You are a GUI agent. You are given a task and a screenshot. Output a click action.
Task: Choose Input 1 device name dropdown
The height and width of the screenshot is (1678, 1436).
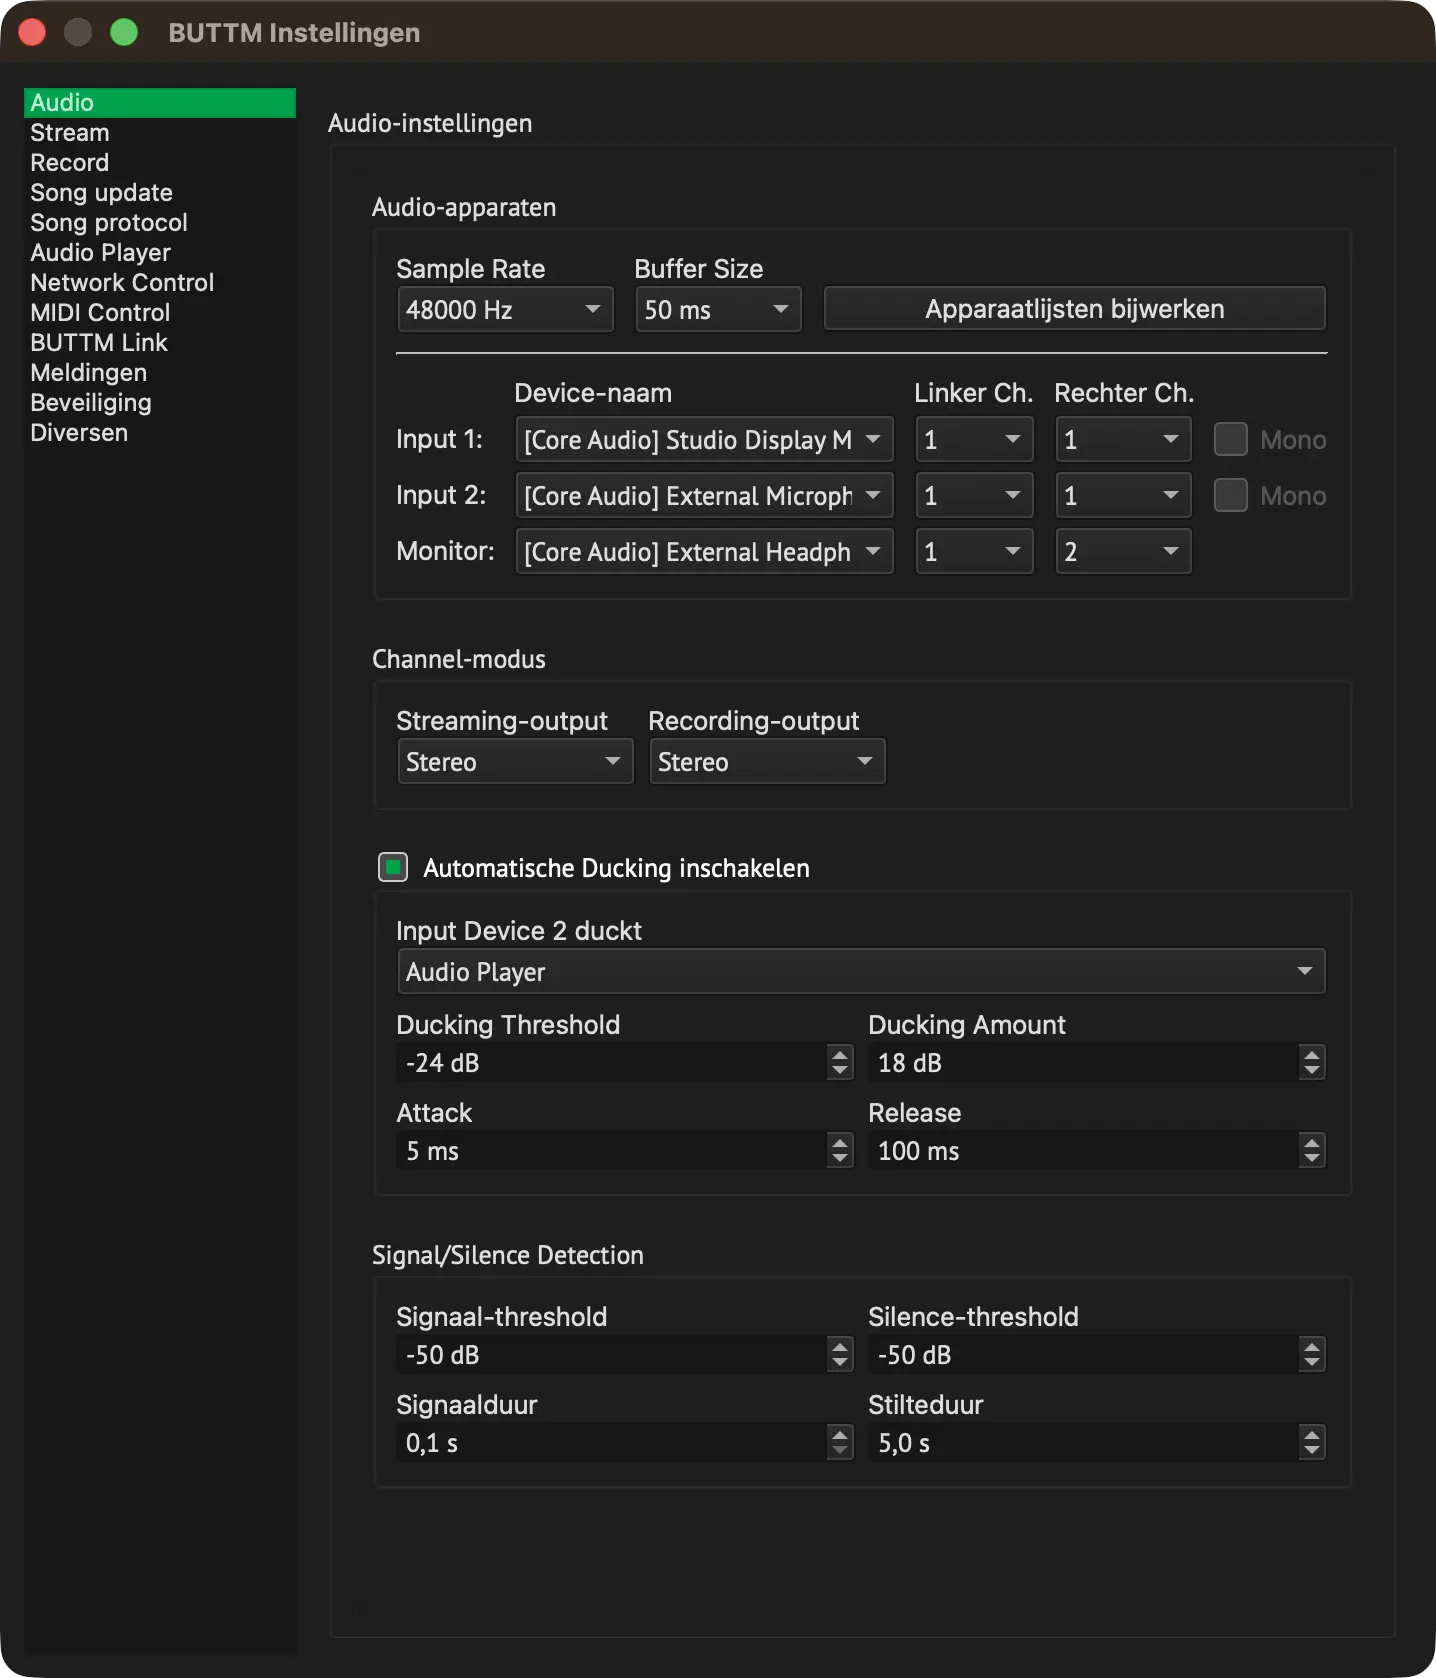coord(704,440)
